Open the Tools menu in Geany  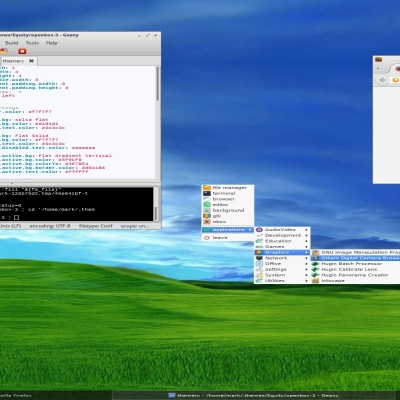pyautogui.click(x=32, y=43)
